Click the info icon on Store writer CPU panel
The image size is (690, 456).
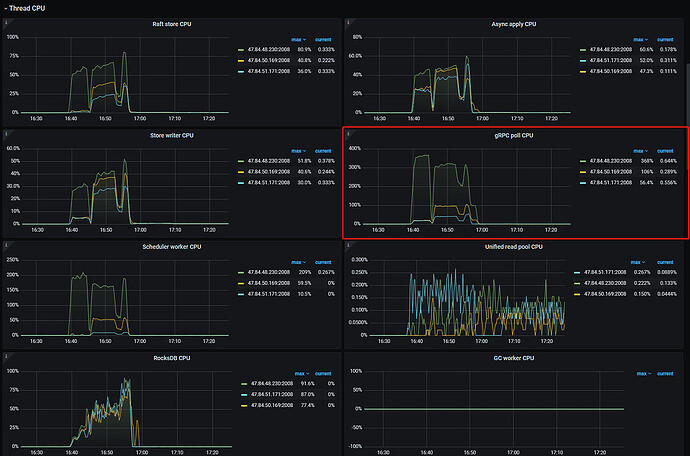click(x=6, y=133)
